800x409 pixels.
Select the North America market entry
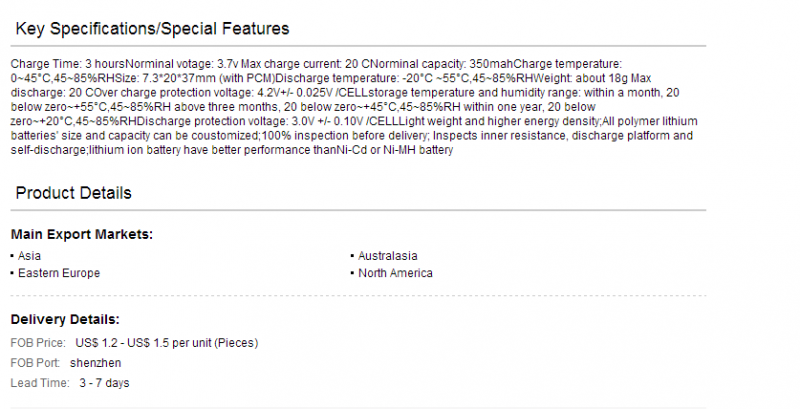[x=395, y=273]
